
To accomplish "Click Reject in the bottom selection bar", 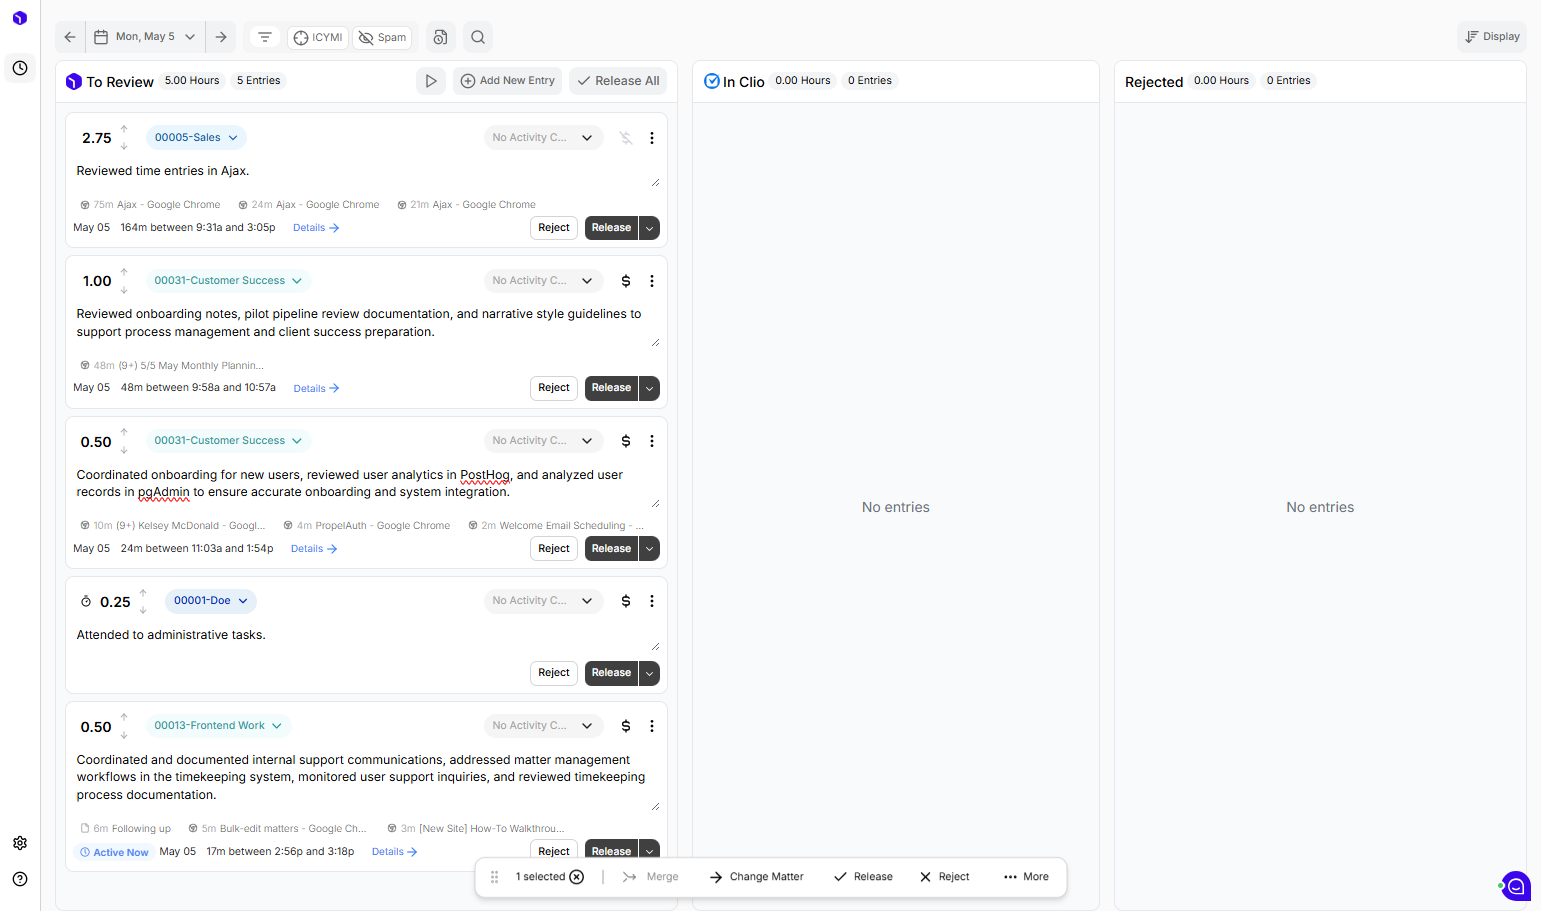I will pos(945,877).
